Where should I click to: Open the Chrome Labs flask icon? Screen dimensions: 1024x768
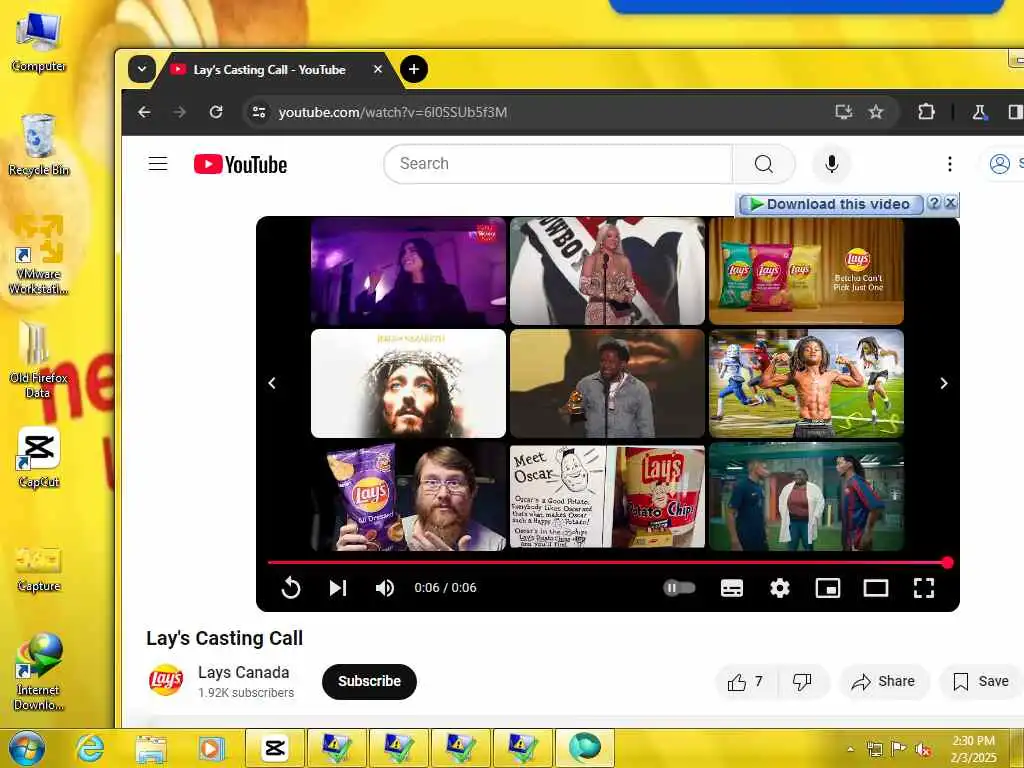coord(979,112)
